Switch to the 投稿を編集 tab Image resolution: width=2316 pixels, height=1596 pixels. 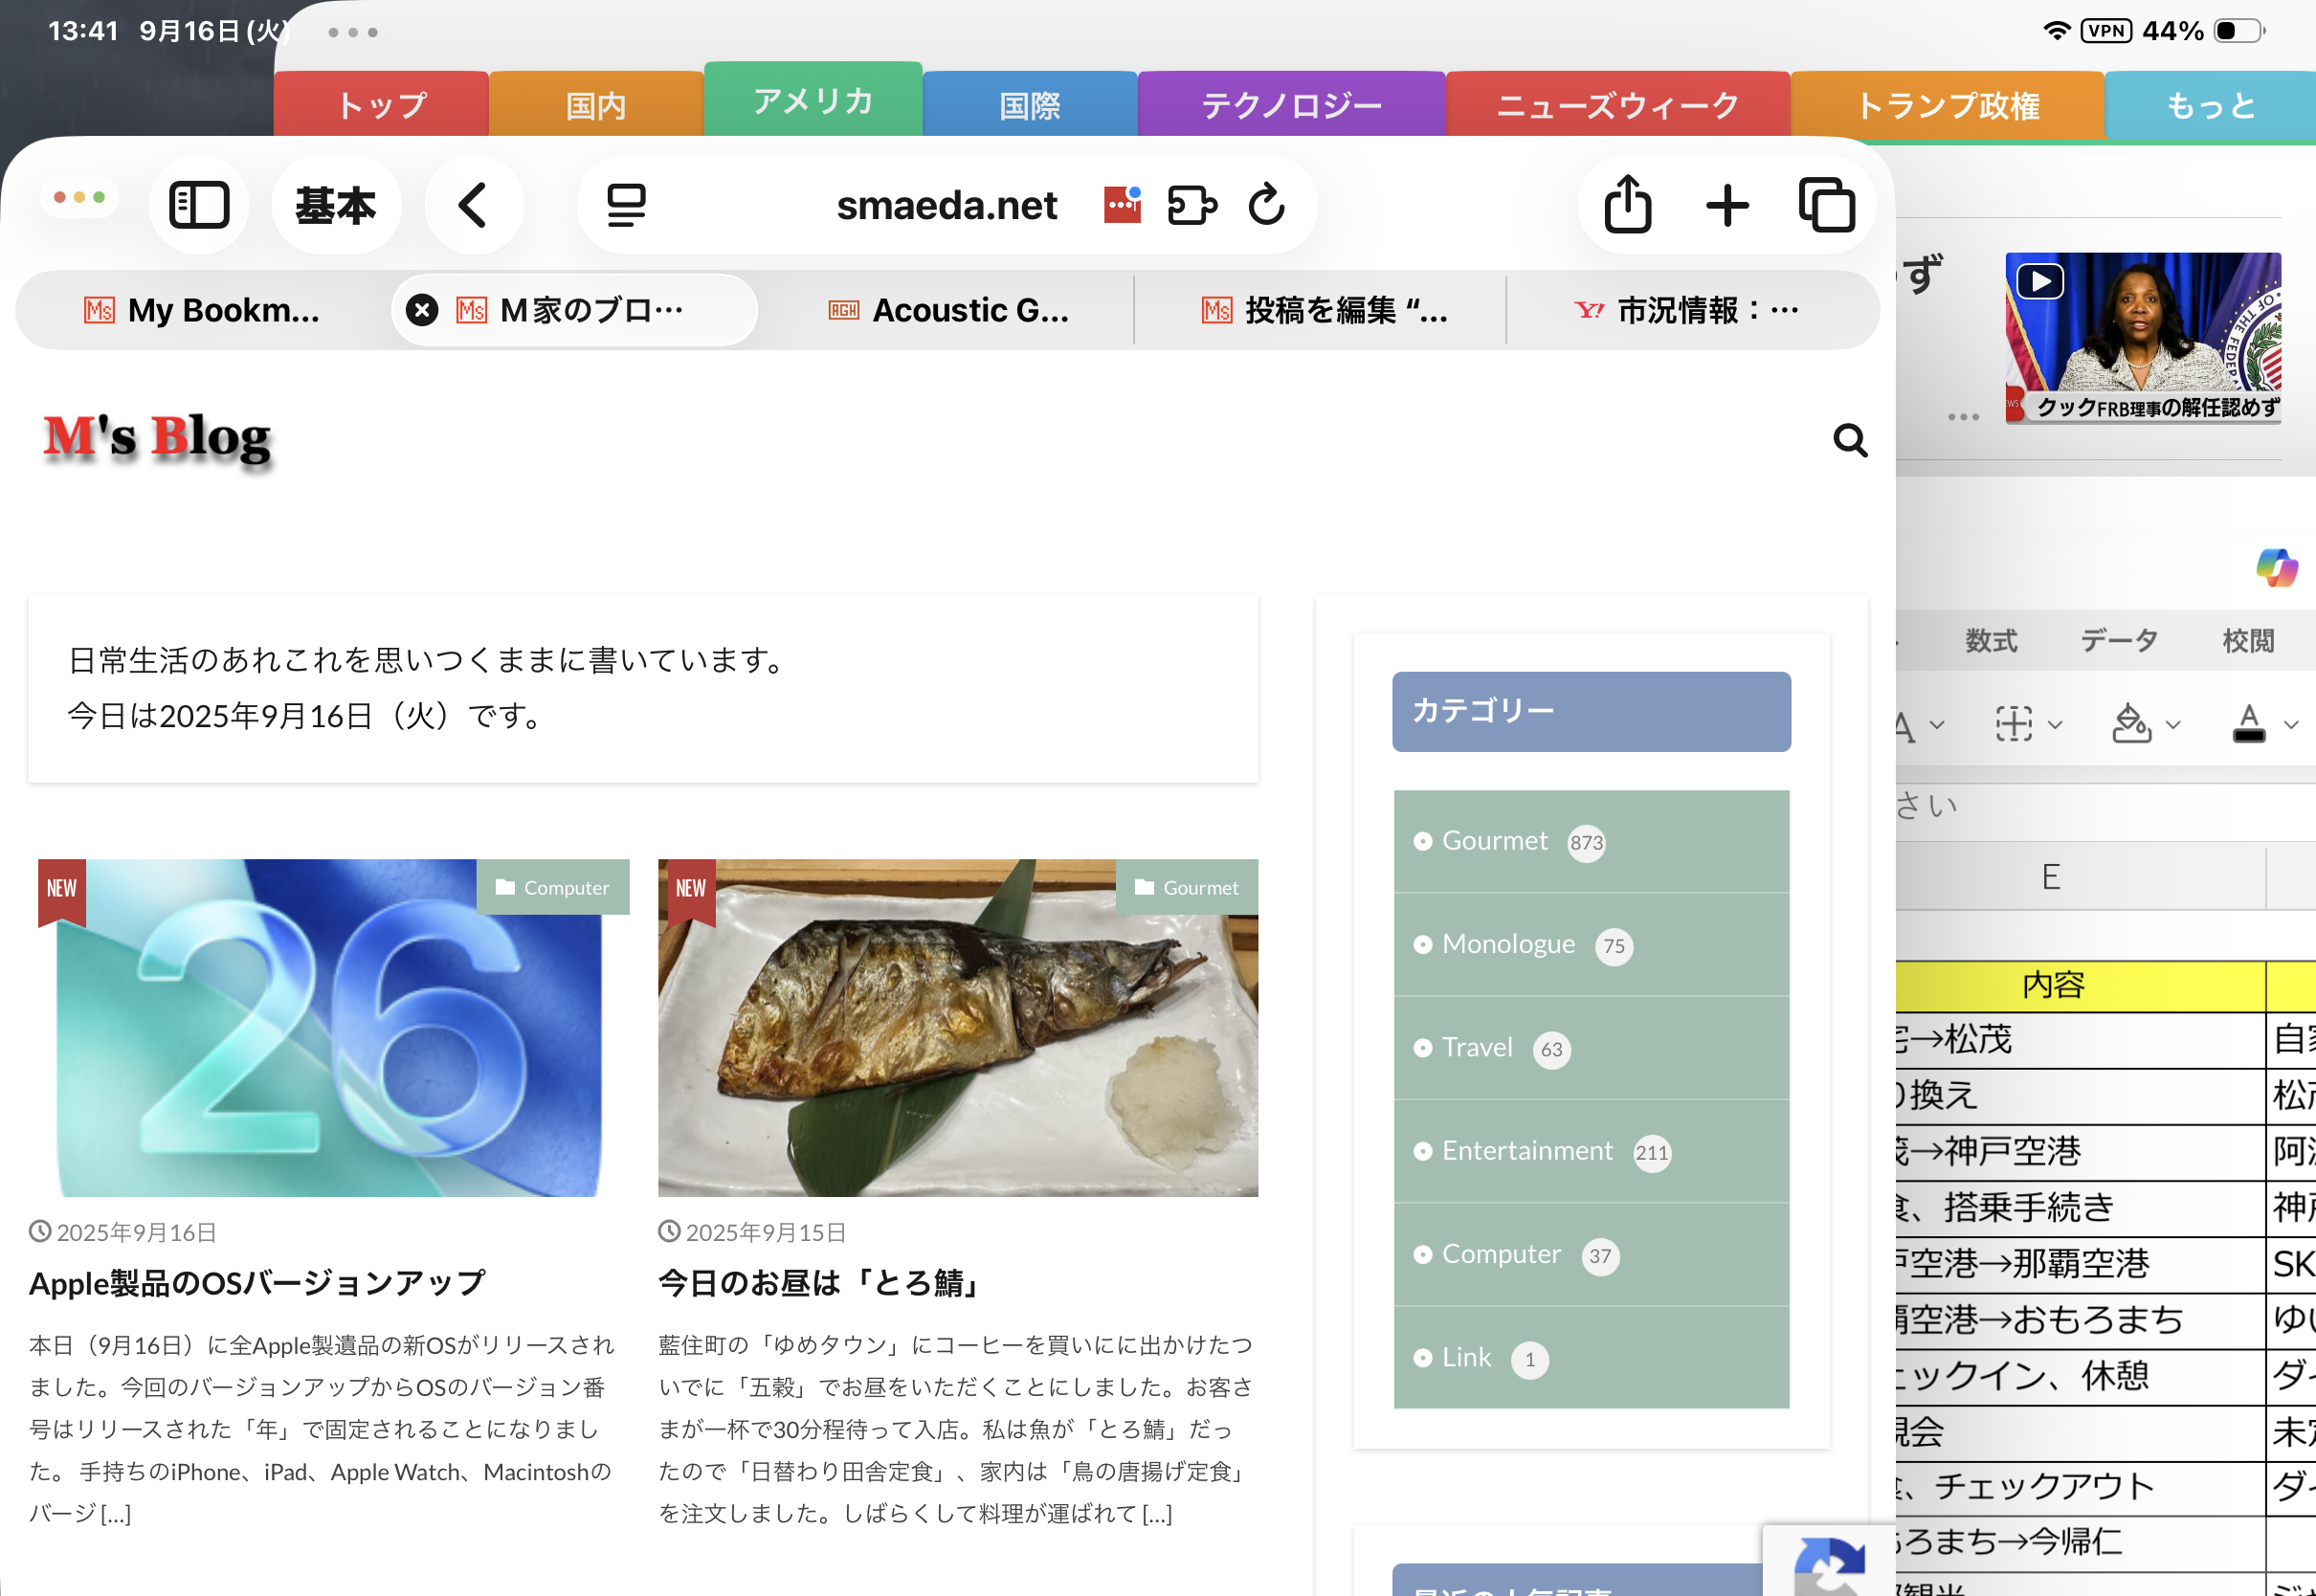pyautogui.click(x=1323, y=310)
